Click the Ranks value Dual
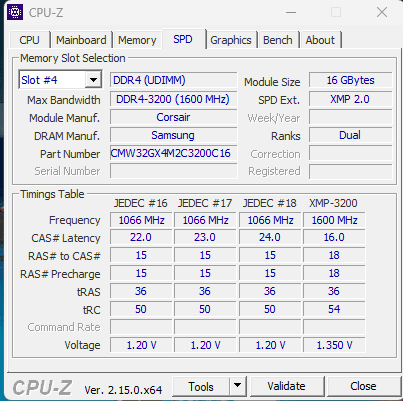Image resolution: width=403 pixels, height=401 pixels. 350,135
